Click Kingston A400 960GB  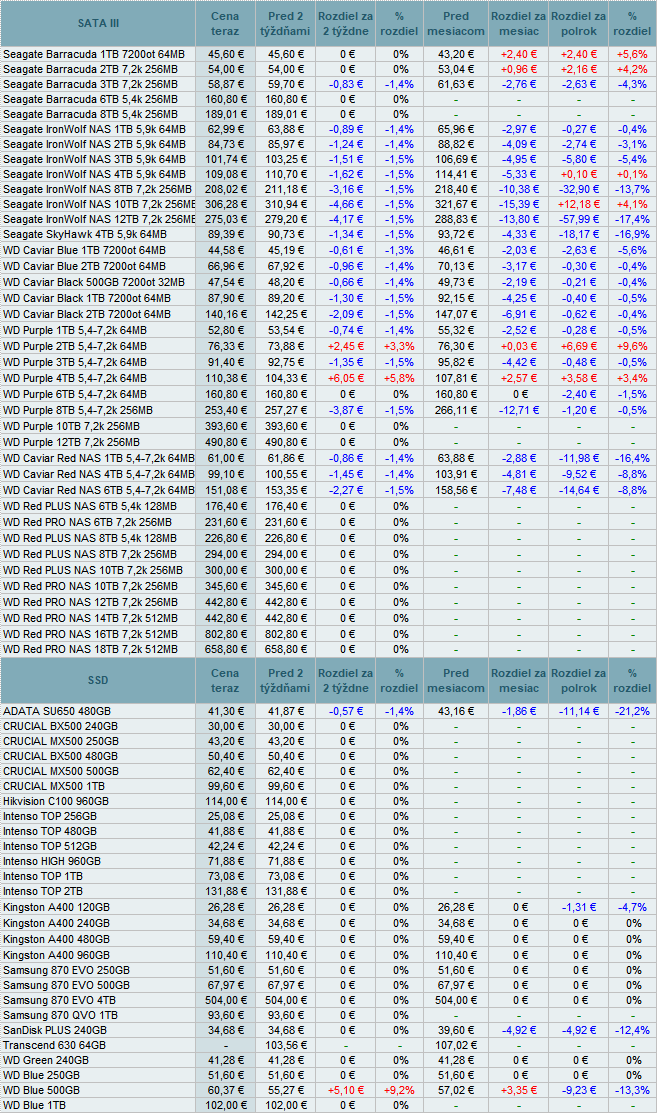[x=56, y=955]
